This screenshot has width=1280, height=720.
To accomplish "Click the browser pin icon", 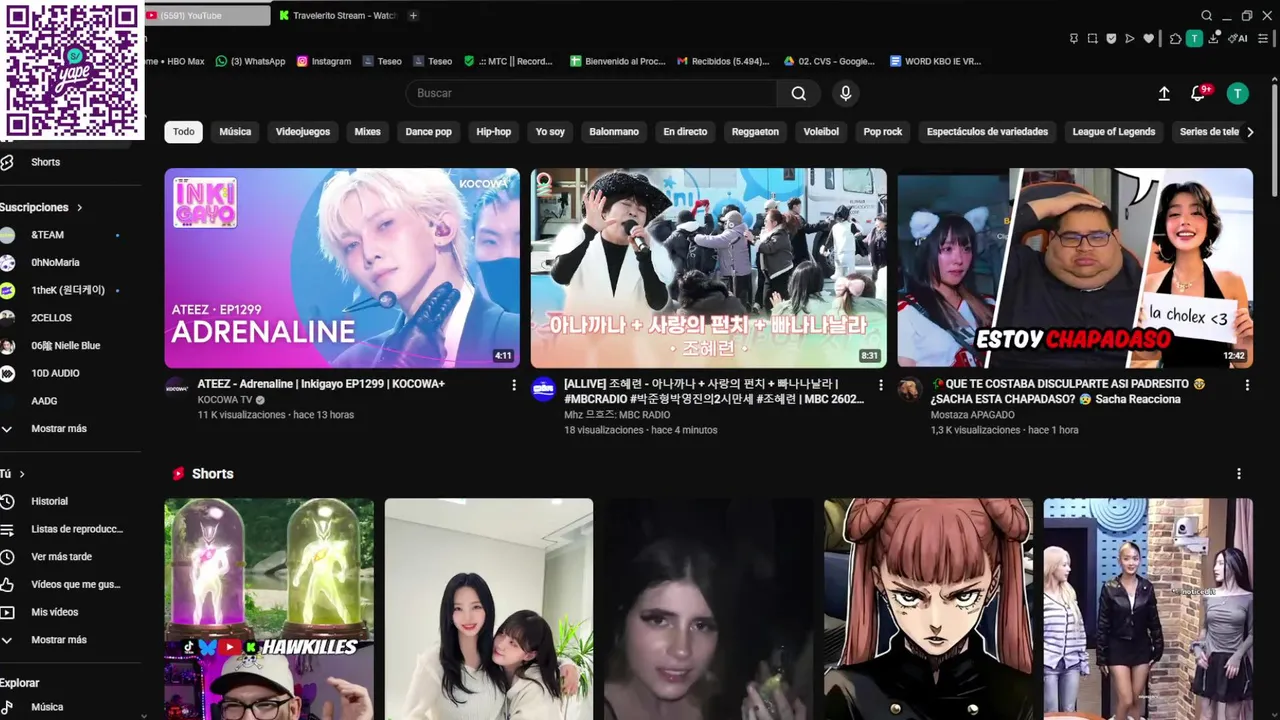I will (1074, 39).
